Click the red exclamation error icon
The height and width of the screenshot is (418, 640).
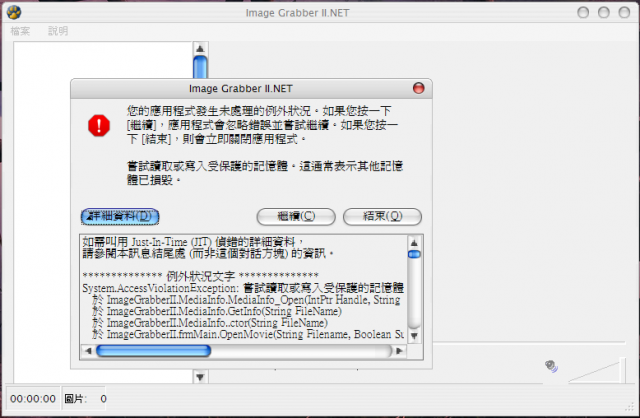(x=99, y=125)
